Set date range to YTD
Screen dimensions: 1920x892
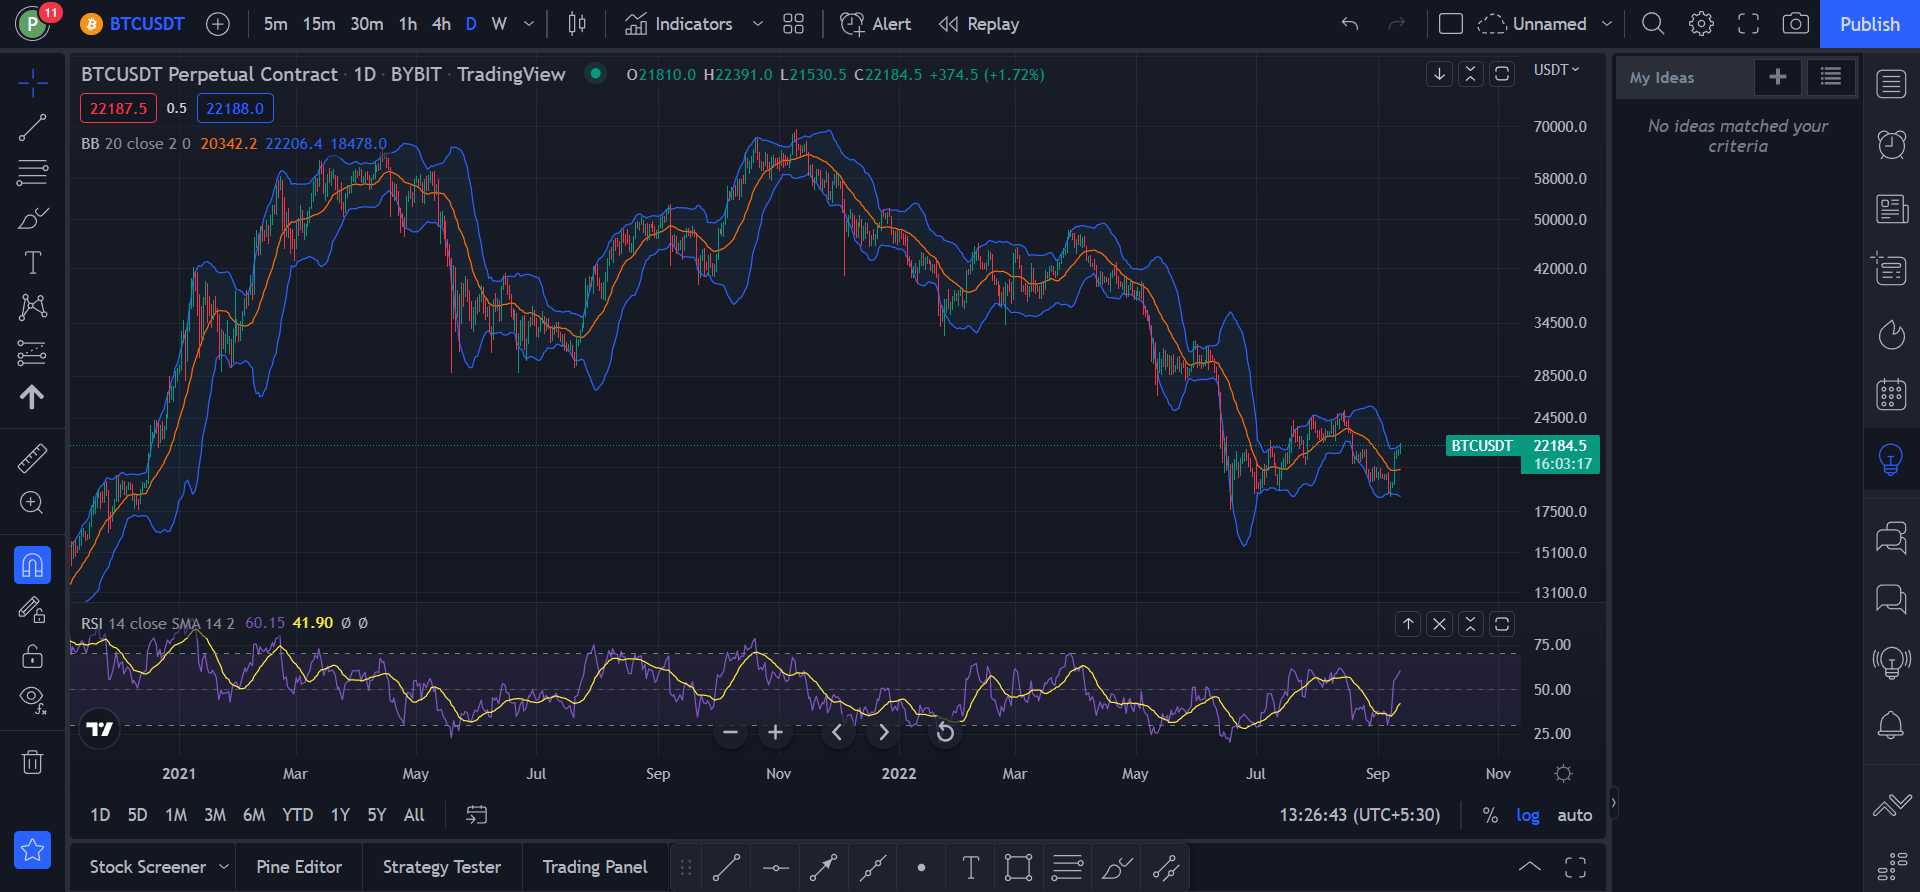pyautogui.click(x=297, y=815)
